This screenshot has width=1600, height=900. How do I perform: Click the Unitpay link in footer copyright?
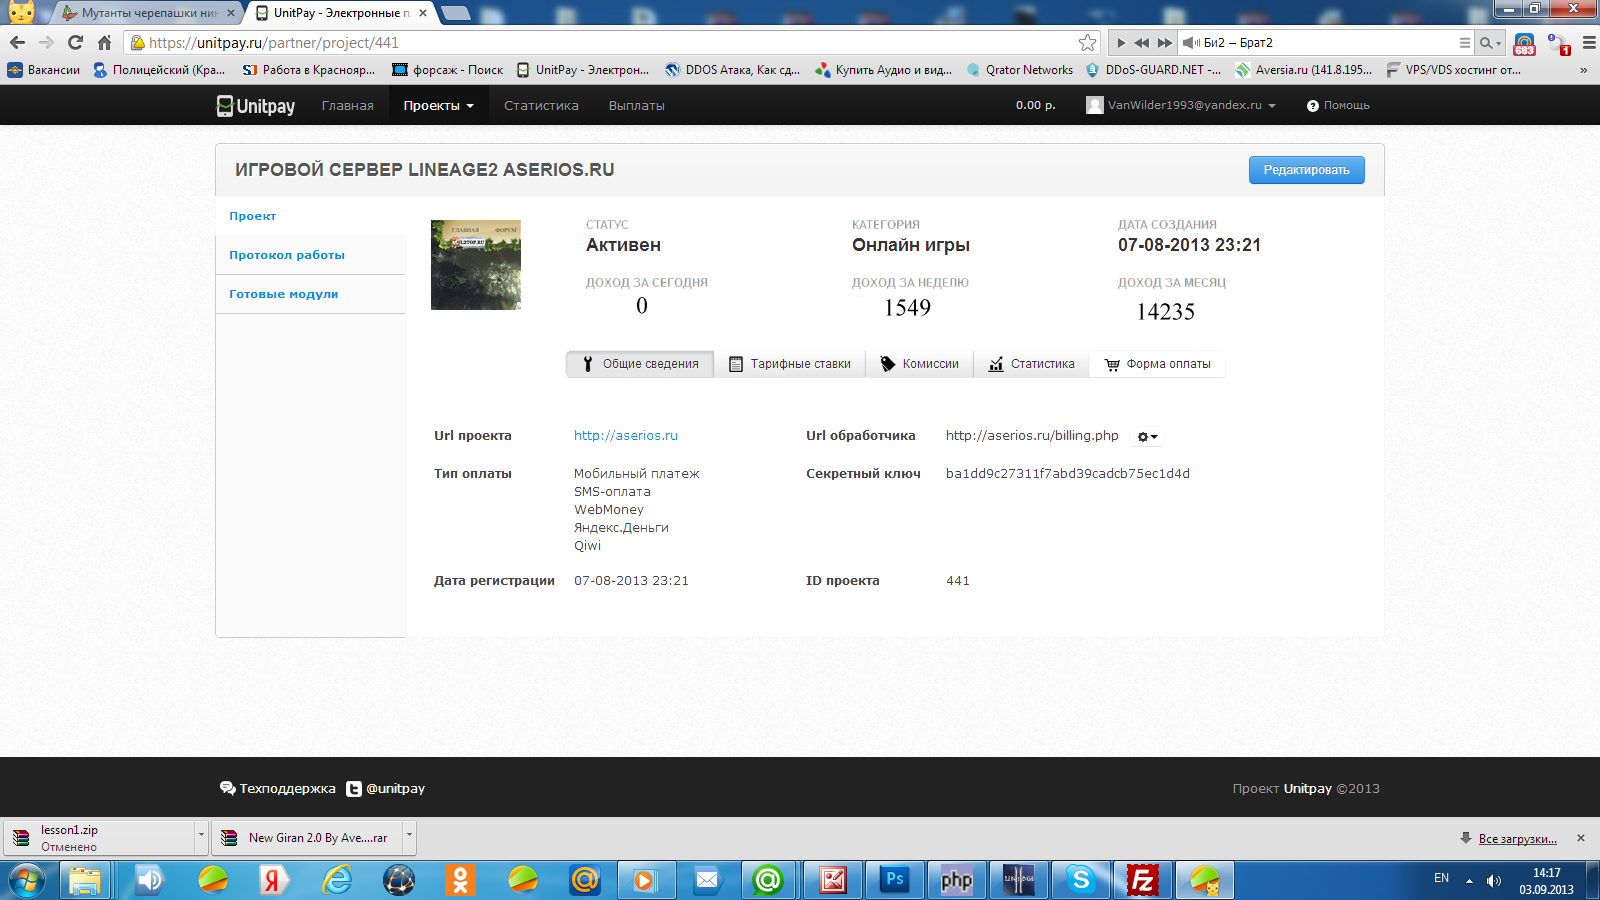(1308, 788)
